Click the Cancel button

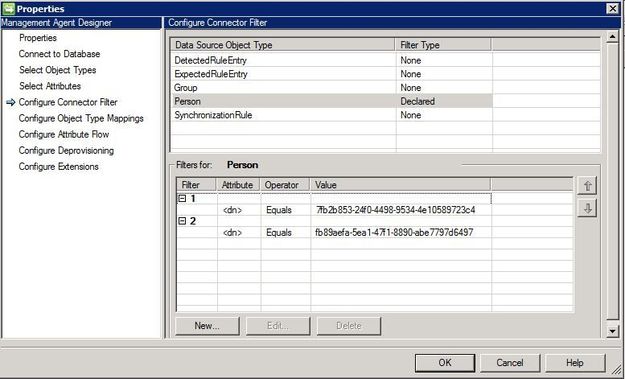click(510, 363)
